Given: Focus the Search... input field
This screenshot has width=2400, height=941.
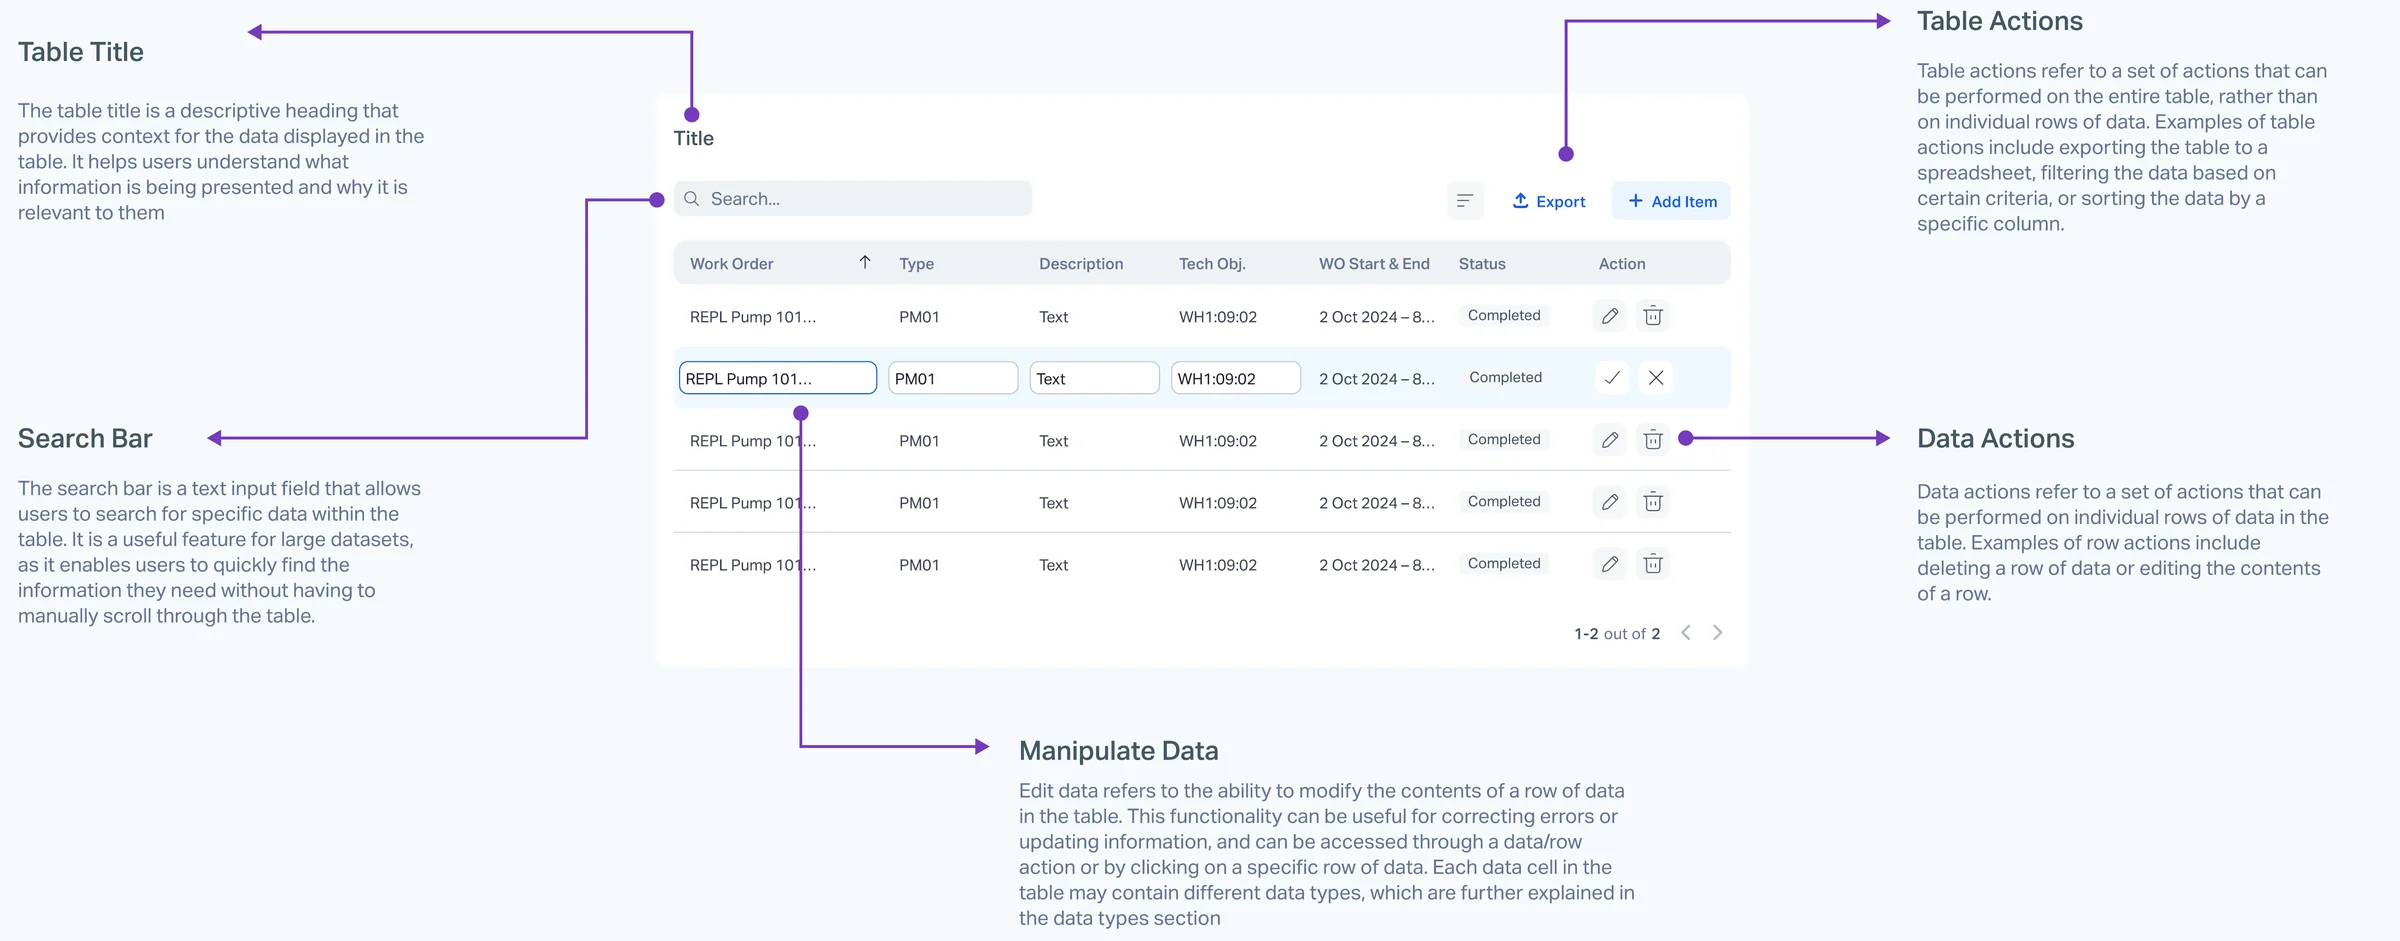Looking at the screenshot, I should [x=853, y=199].
